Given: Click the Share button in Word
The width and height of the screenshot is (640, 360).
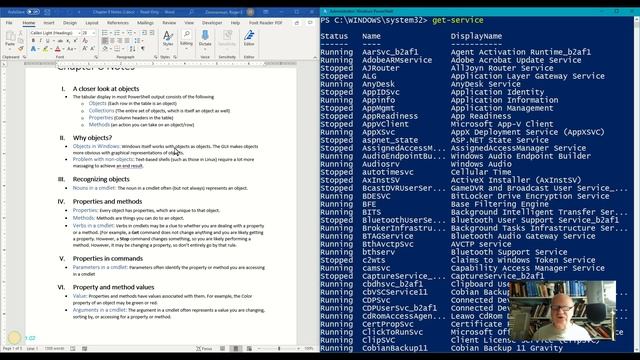Looking at the screenshot, I should [297, 23].
